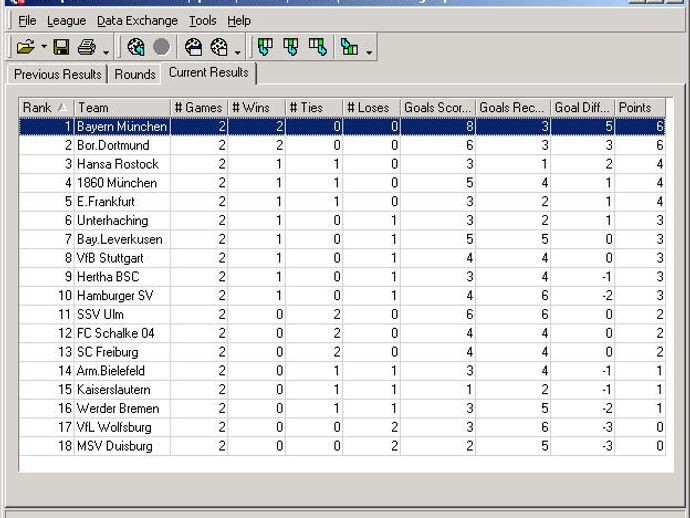Open the dropdown arrow after the soccer ball window icon
Viewport: 690px width, 518px height.
238,53
